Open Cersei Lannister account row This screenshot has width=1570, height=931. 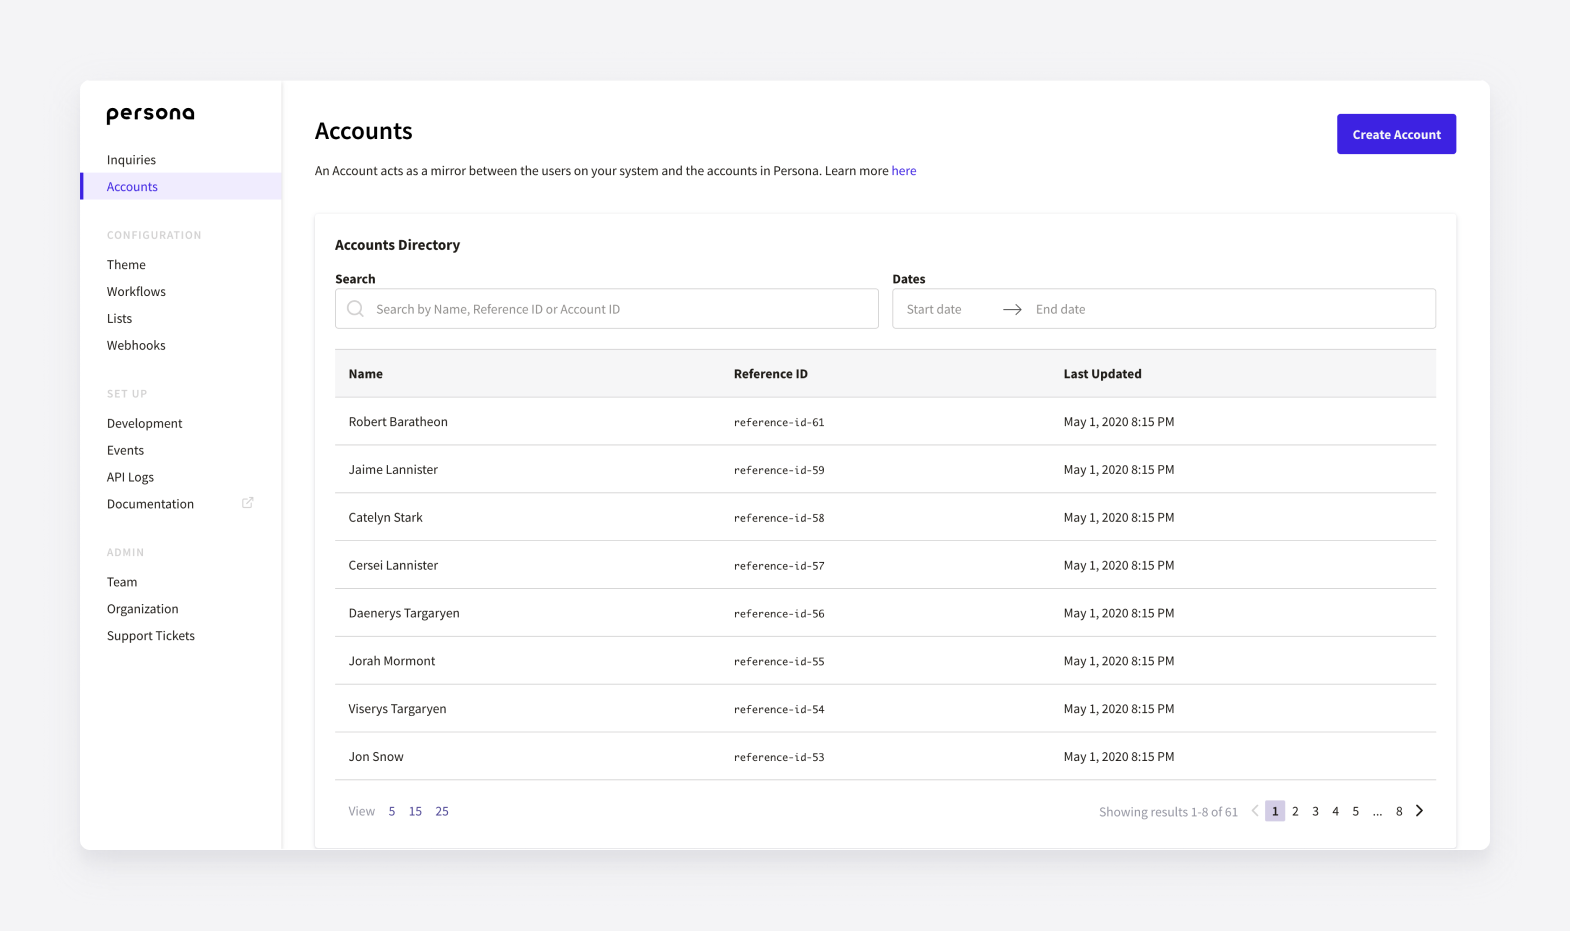coord(885,566)
